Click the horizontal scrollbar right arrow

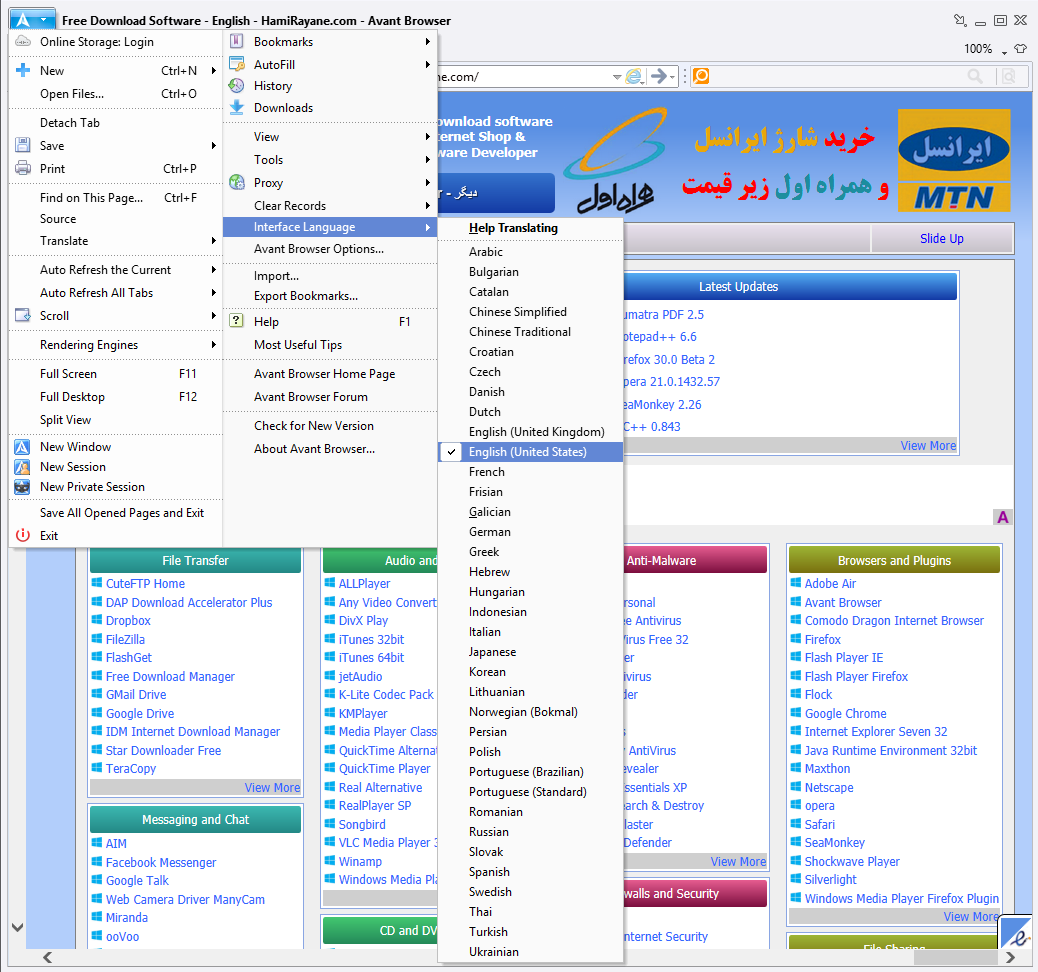(1011, 958)
